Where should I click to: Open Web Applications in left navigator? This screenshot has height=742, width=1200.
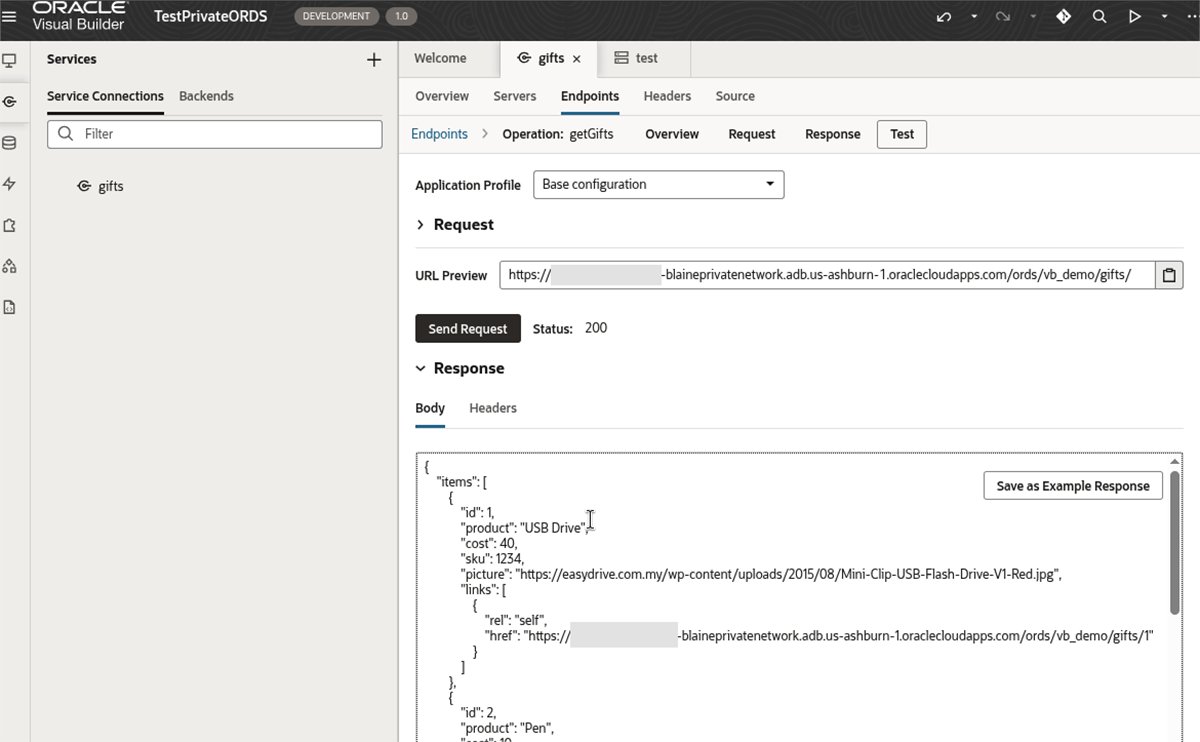coord(10,60)
